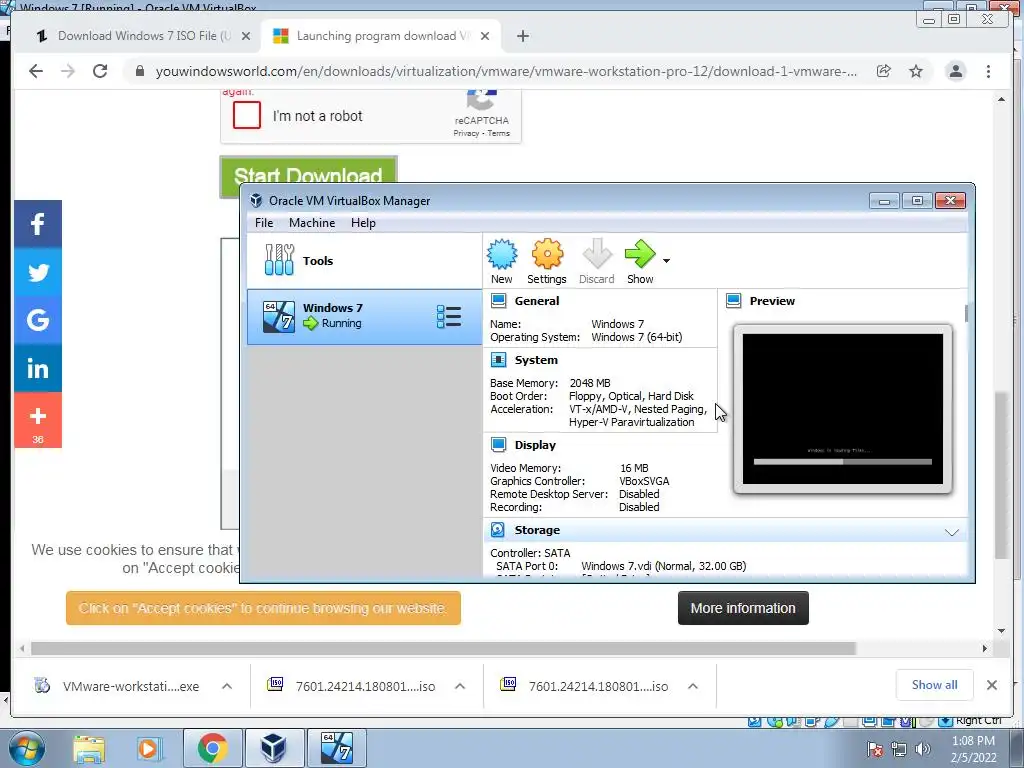Select the Tools item in VirtualBox sidebar
Screen dimensions: 1024x768
pyautogui.click(x=364, y=261)
